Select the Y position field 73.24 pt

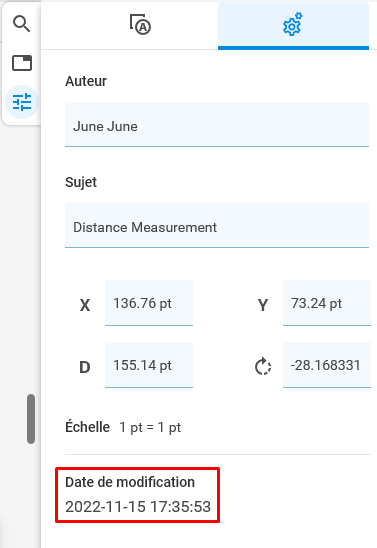(x=327, y=303)
